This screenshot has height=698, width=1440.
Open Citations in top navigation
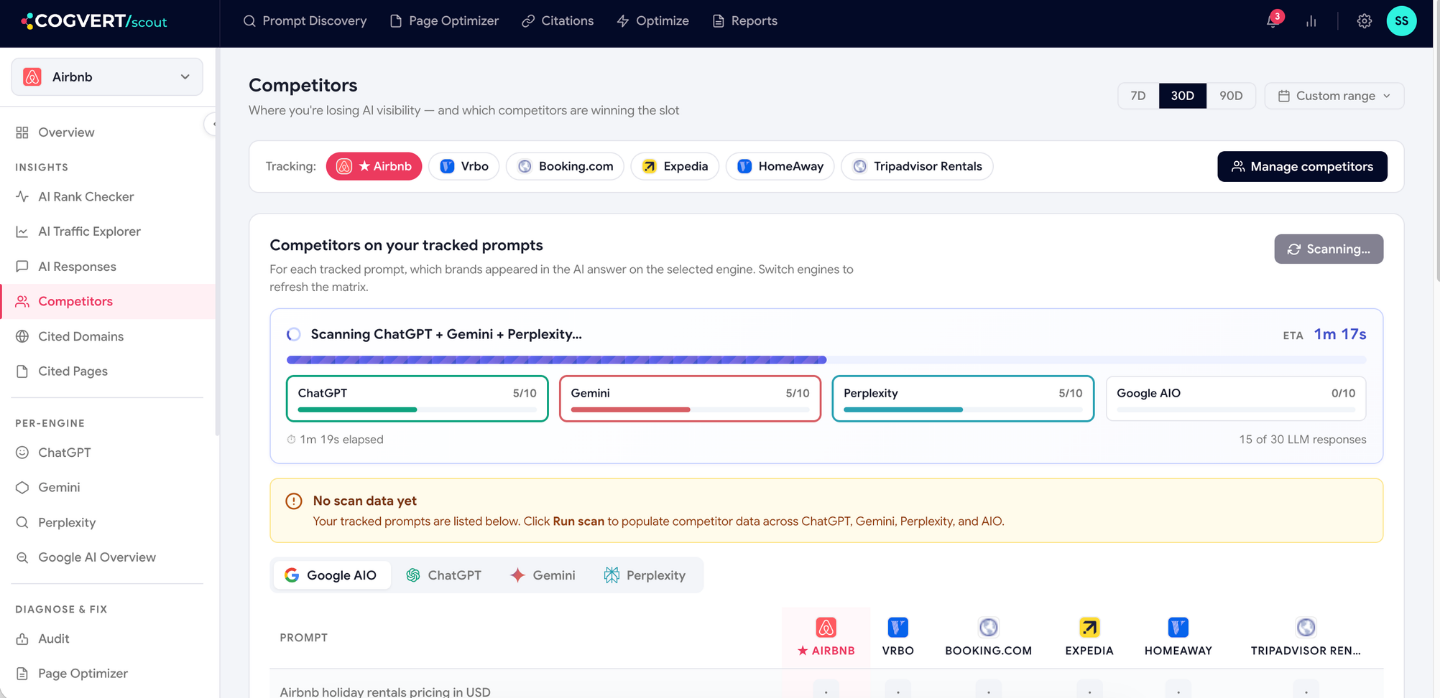pyautogui.click(x=557, y=21)
